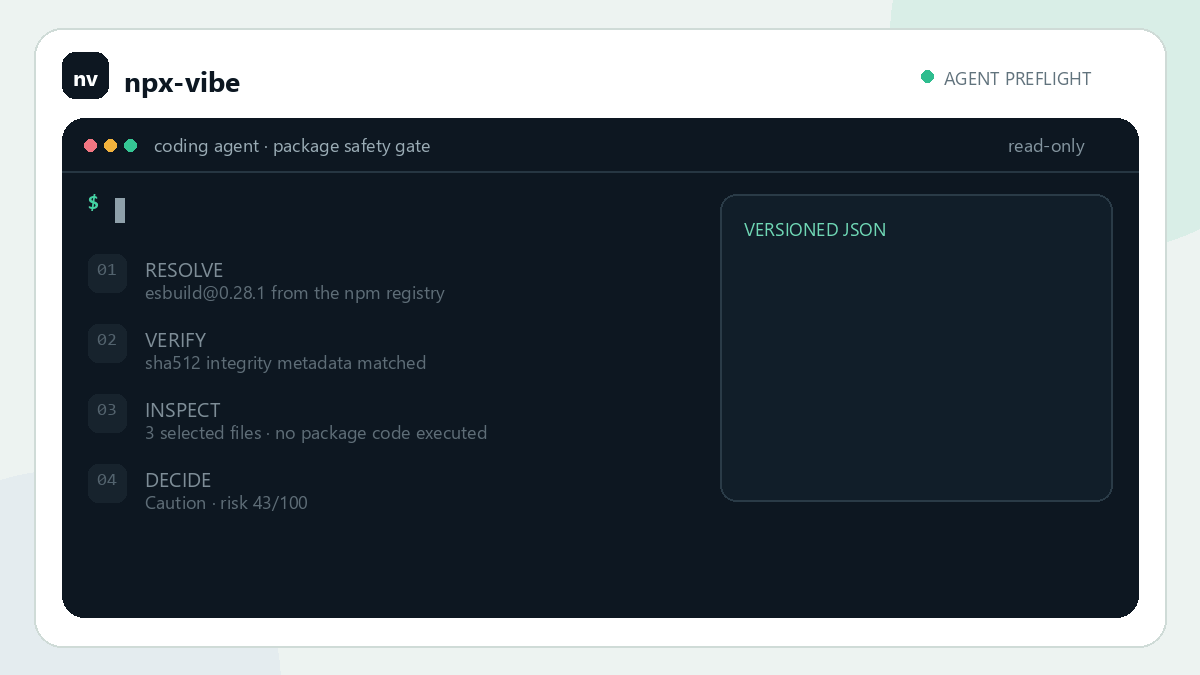Click the terminal title 'coding agent · package safety gate'
The height and width of the screenshot is (675, 1200).
(292, 146)
